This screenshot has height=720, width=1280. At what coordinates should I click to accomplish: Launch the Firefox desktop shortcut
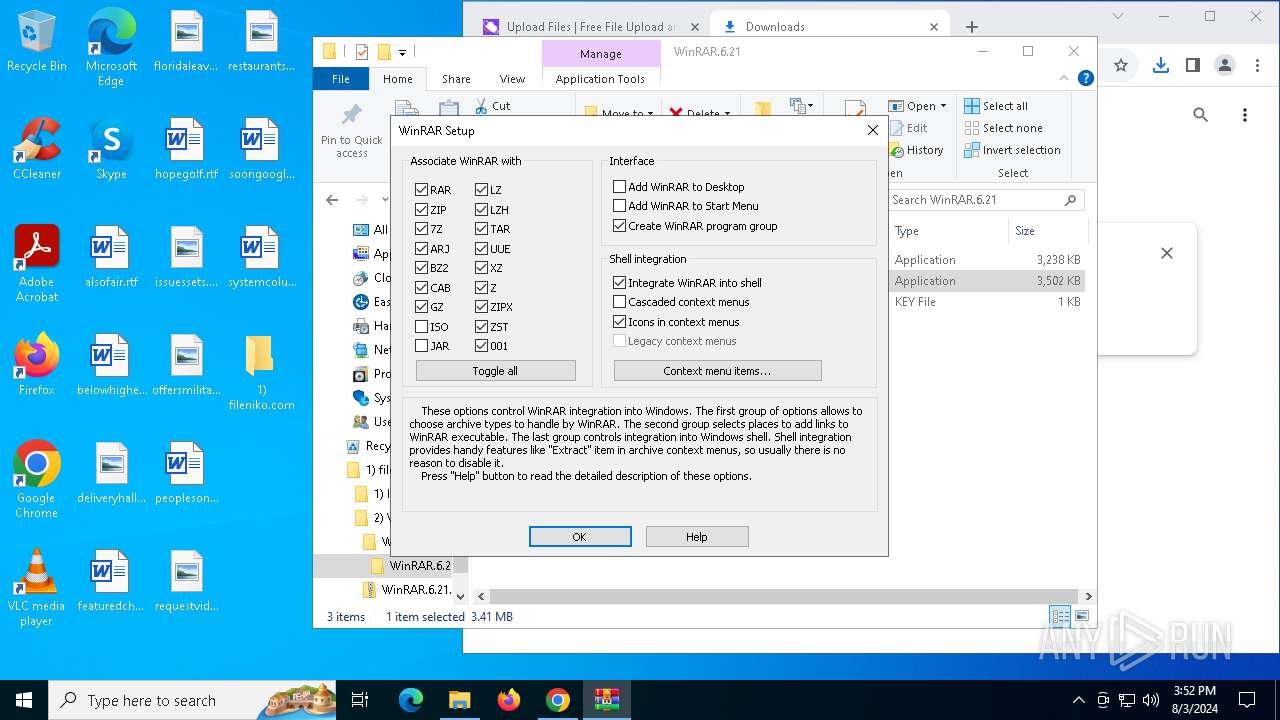pos(36,365)
